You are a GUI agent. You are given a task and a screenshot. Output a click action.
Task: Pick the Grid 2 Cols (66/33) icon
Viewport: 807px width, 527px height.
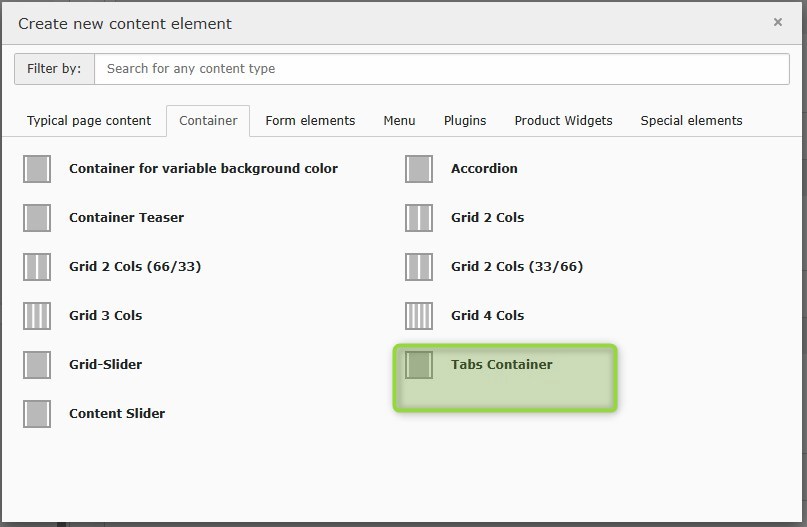point(37,267)
